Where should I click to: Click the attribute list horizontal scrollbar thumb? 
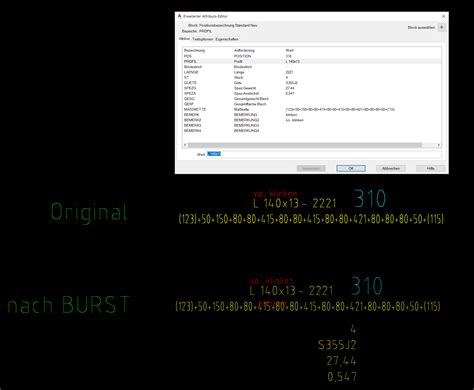305,145
